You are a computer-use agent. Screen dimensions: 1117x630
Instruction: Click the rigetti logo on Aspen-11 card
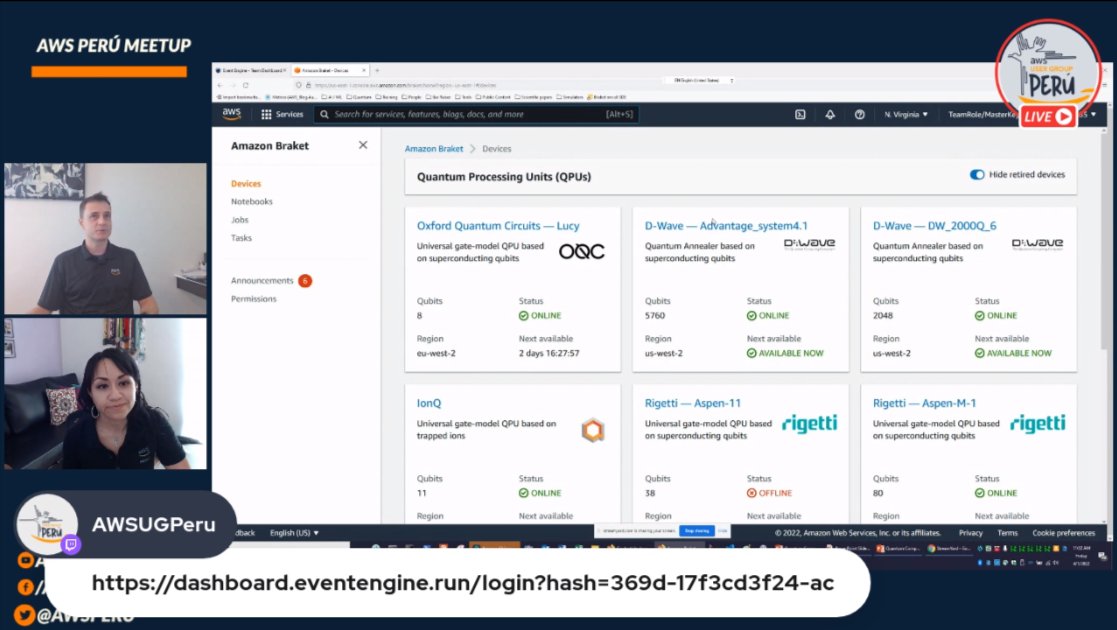coord(809,423)
